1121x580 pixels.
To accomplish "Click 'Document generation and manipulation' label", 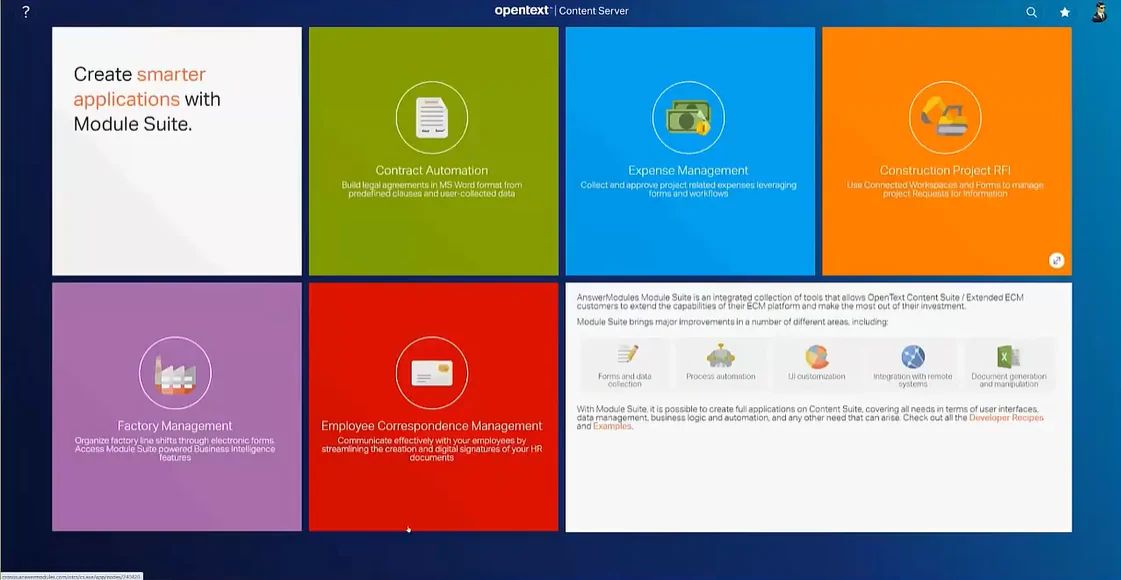I will [1009, 380].
